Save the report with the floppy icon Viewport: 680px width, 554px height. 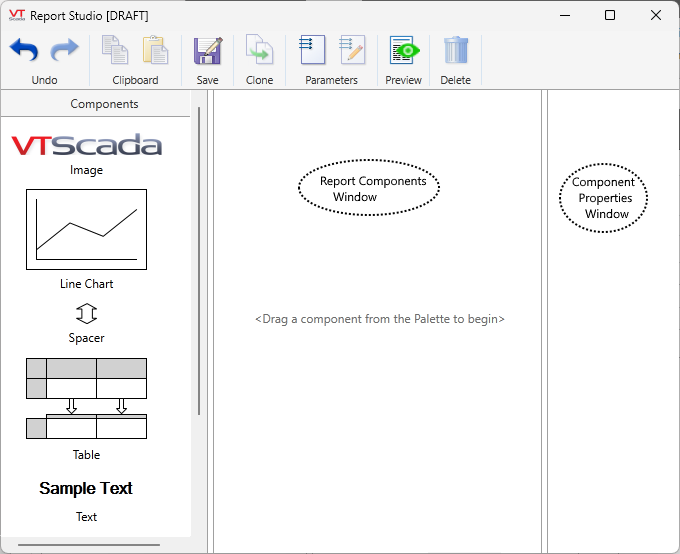click(x=208, y=50)
